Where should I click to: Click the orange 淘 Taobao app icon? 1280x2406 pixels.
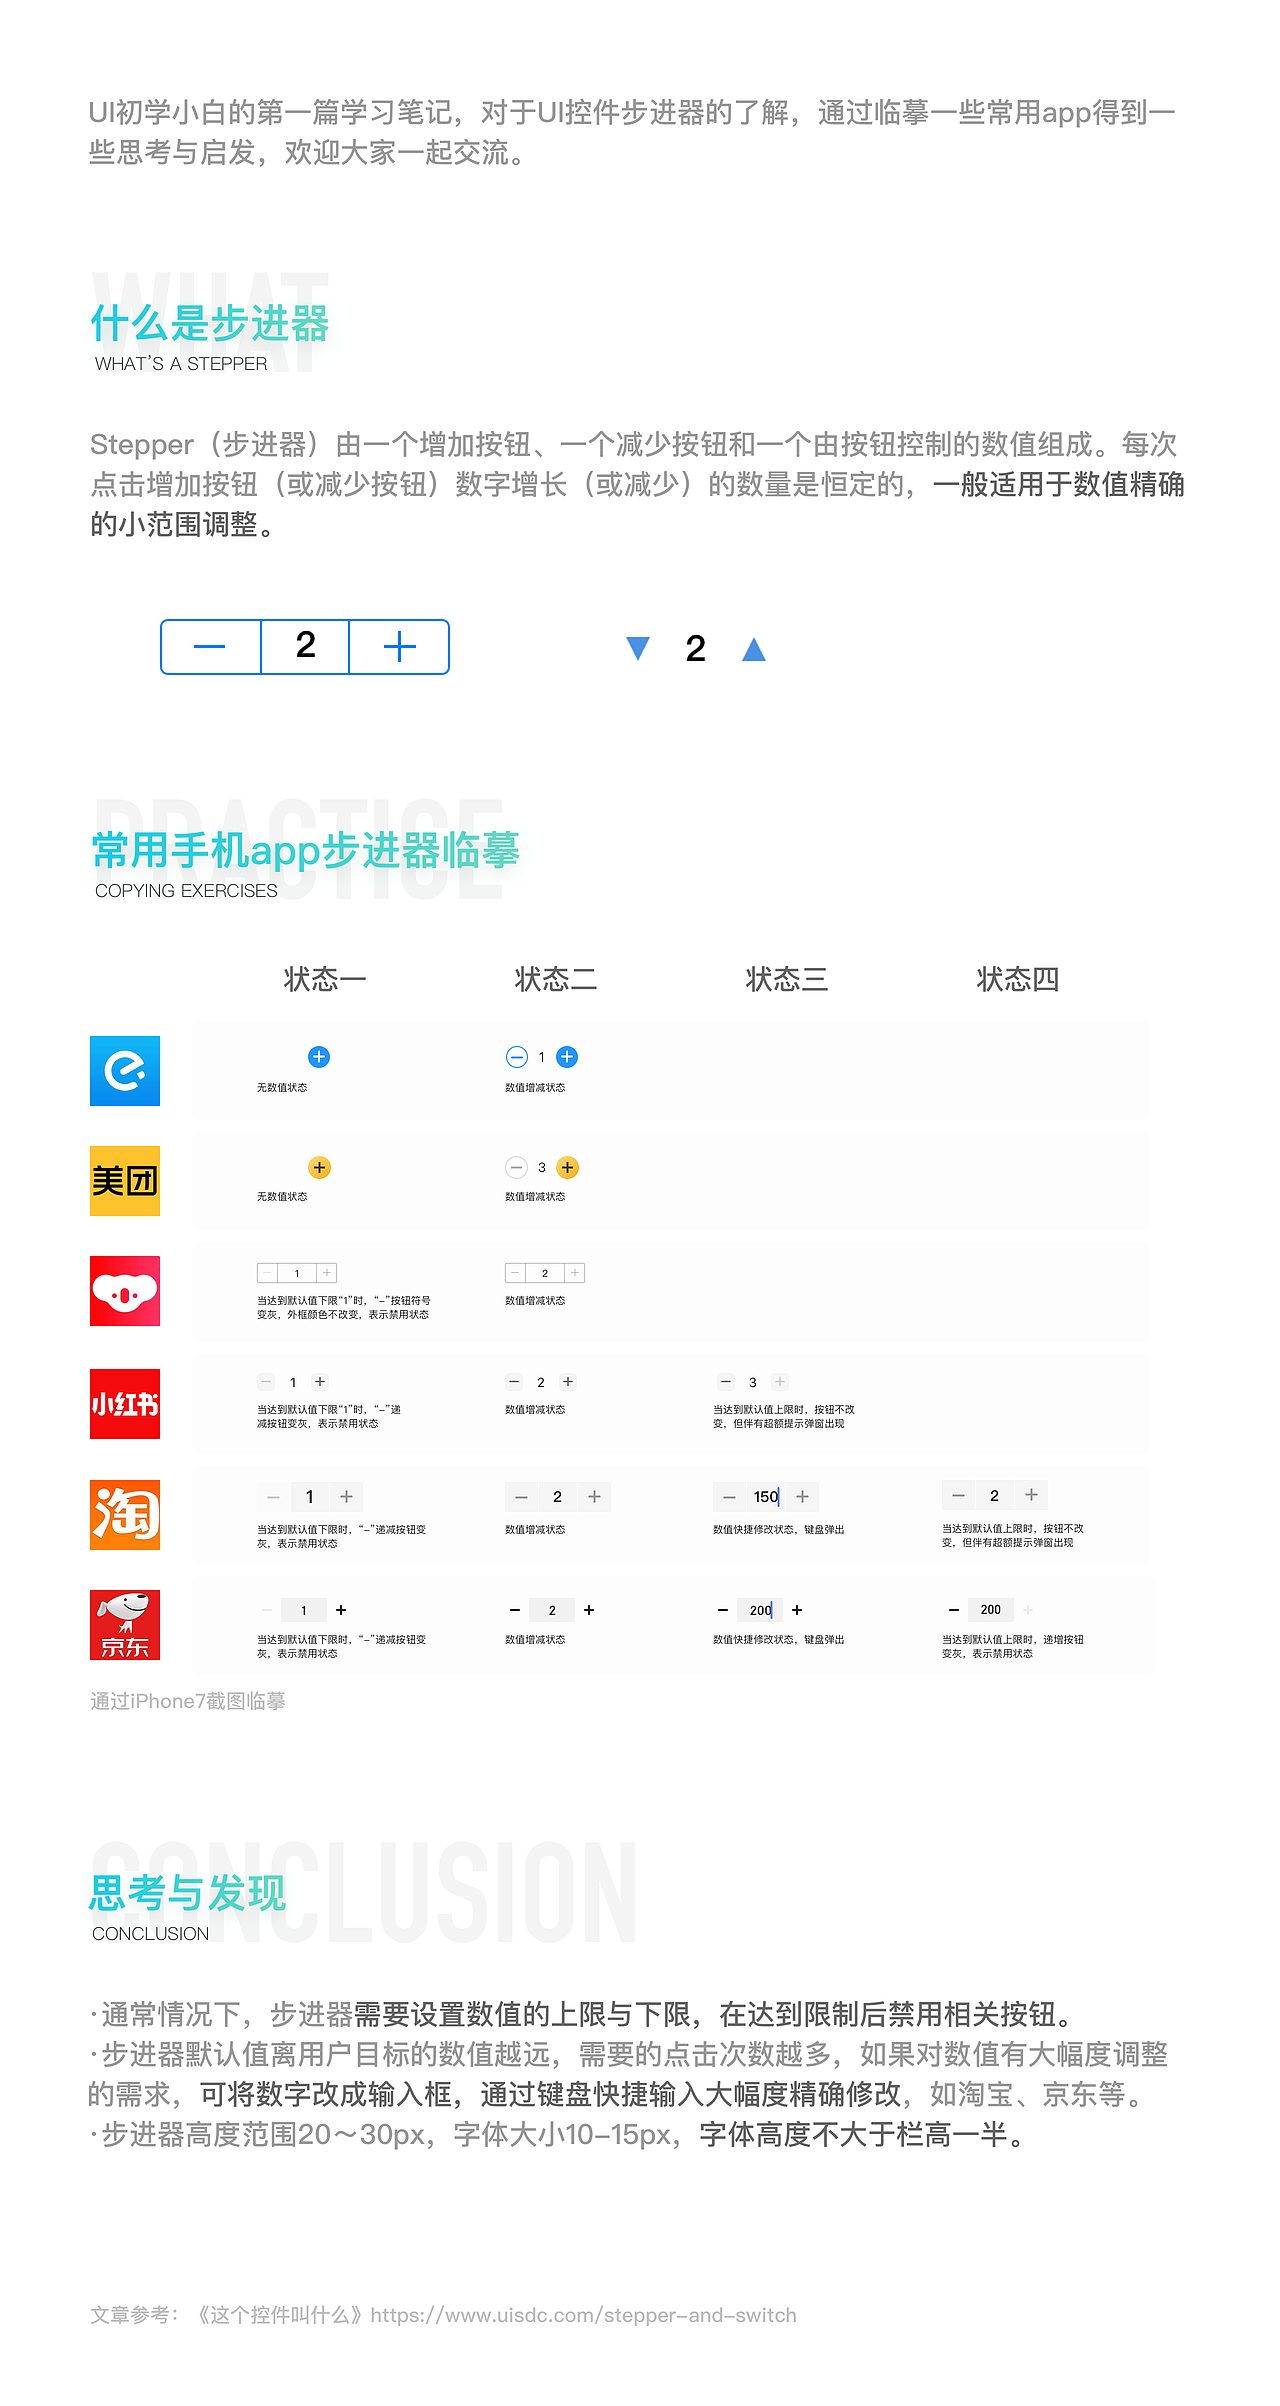click(125, 1515)
